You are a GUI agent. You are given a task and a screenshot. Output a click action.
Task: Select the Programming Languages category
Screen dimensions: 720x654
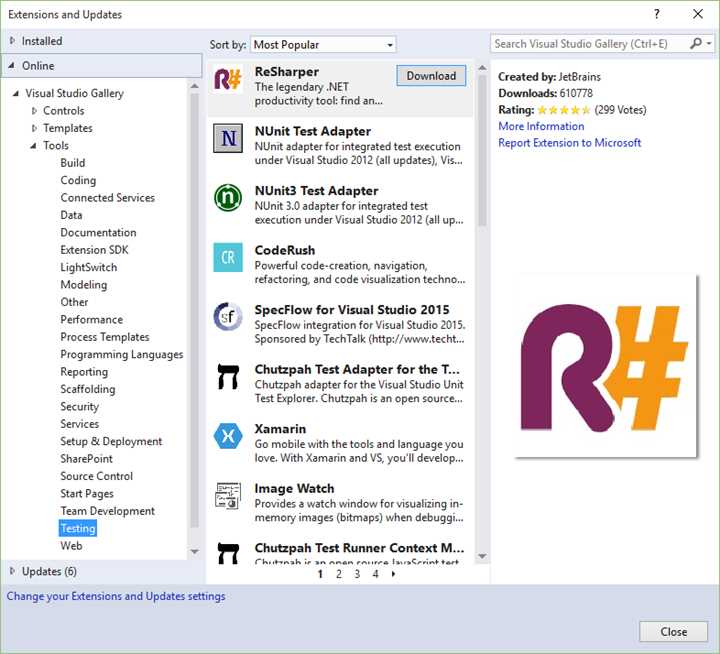click(122, 355)
